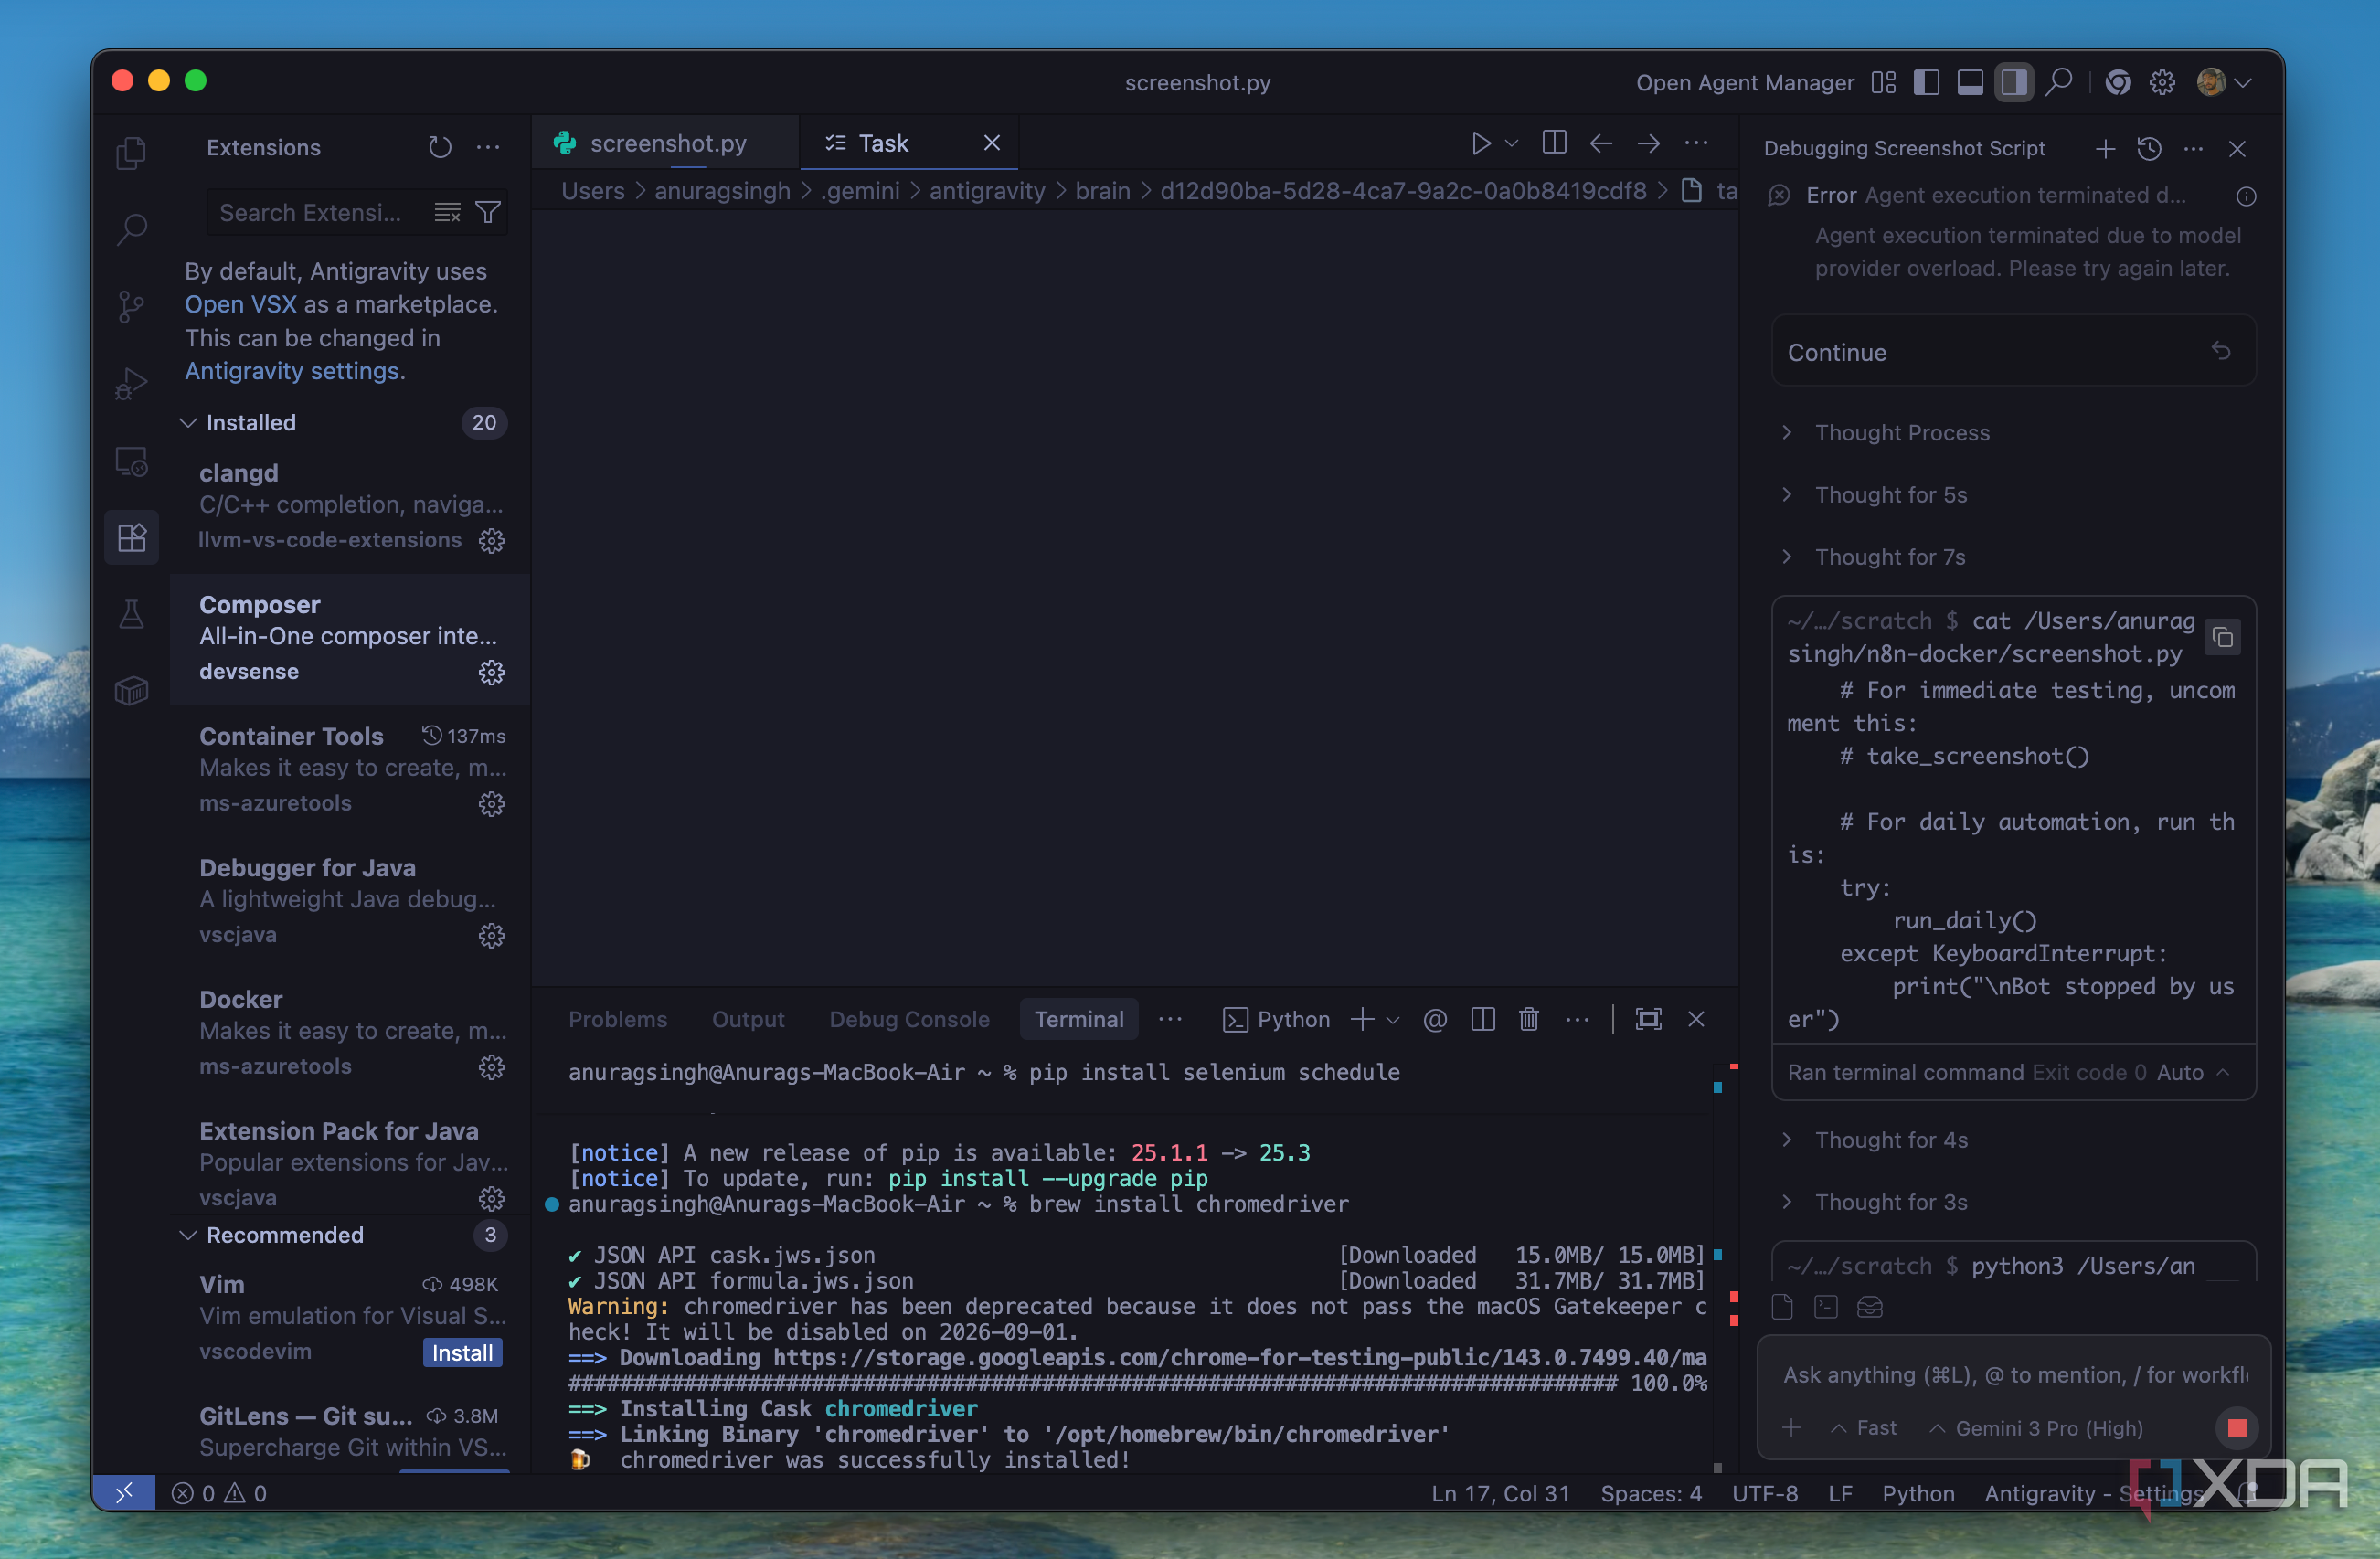Click the Search Extensions input field
The width and height of the screenshot is (2380, 1559).
point(310,213)
